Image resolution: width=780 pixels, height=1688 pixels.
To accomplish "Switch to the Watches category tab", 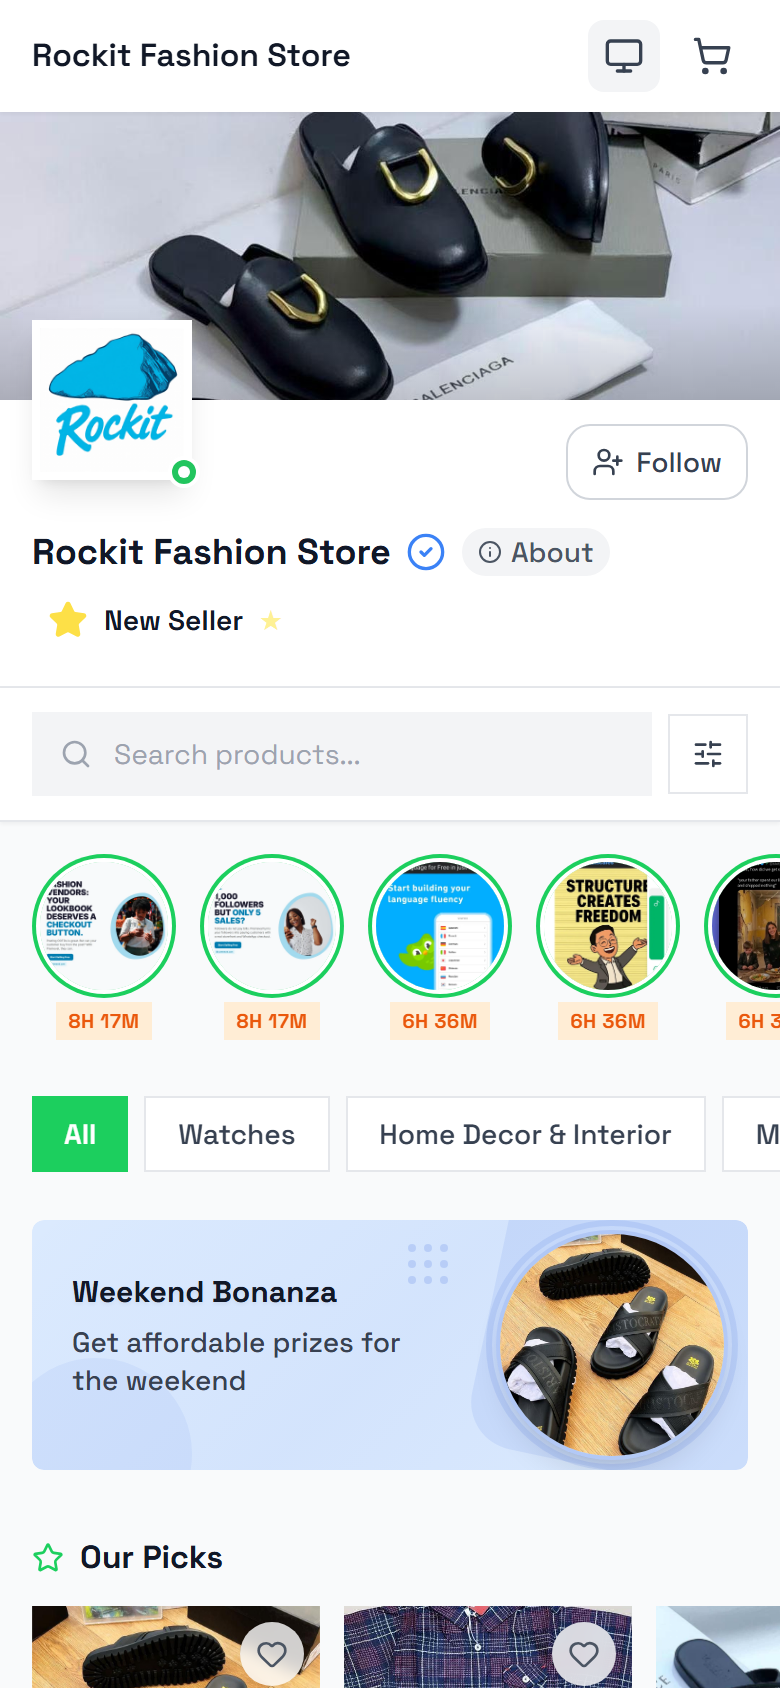I will pyautogui.click(x=236, y=1134).
